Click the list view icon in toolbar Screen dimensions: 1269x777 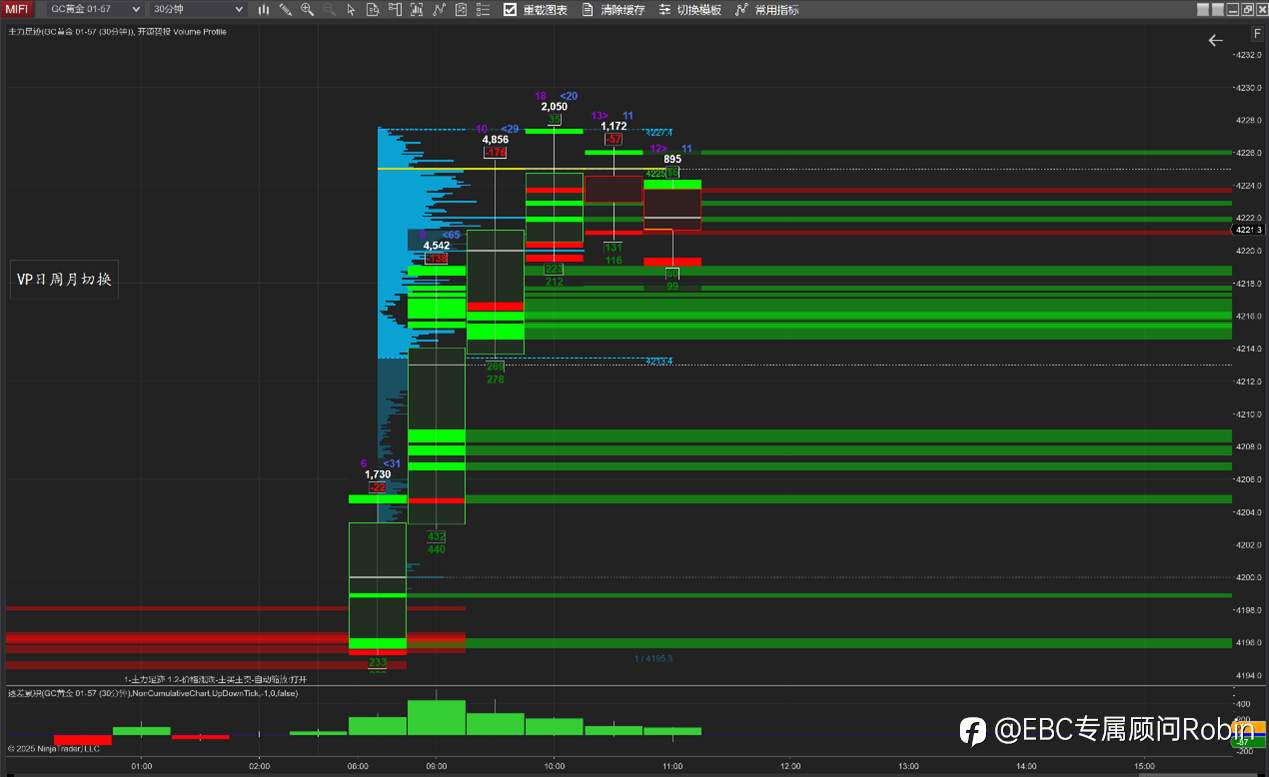(483, 9)
